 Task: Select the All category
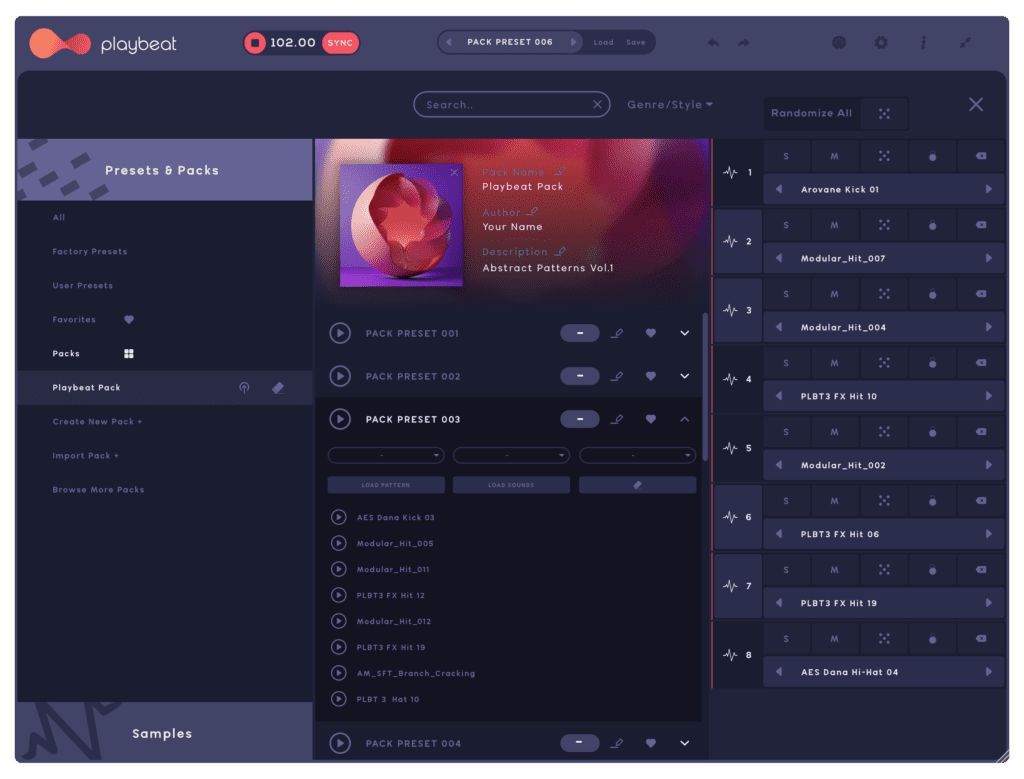click(59, 217)
